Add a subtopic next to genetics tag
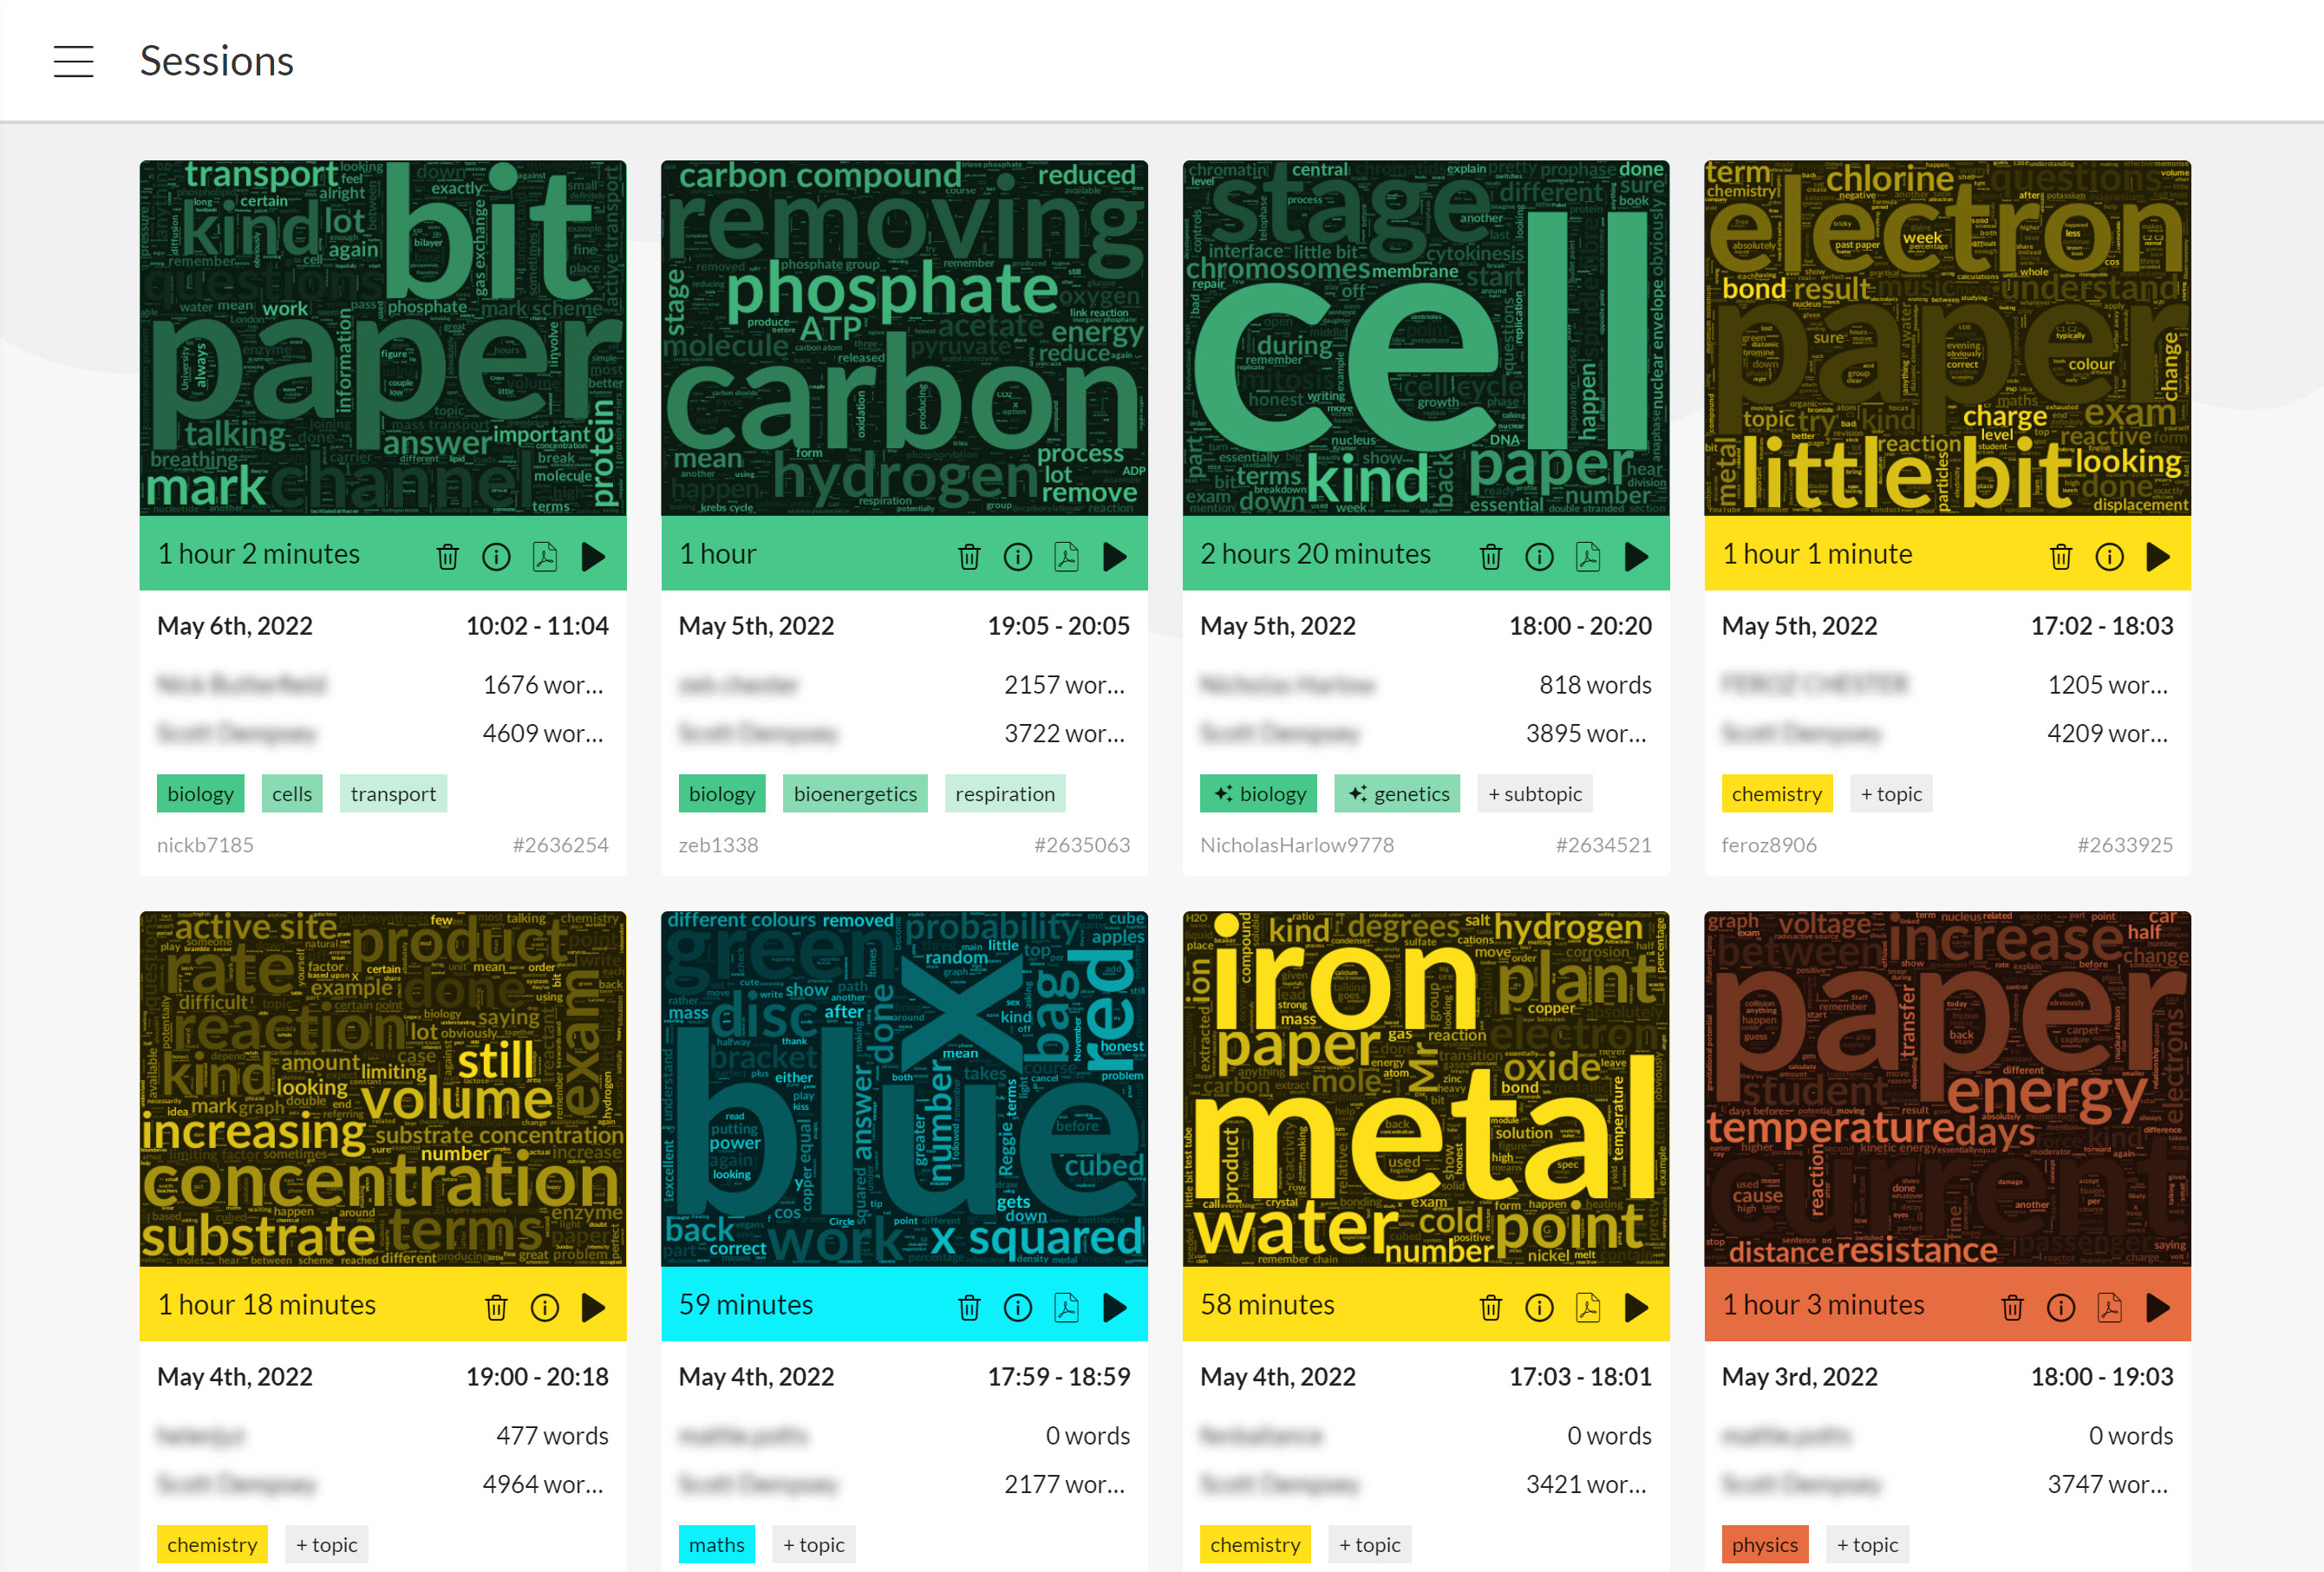Image resolution: width=2324 pixels, height=1572 pixels. pos(1535,793)
